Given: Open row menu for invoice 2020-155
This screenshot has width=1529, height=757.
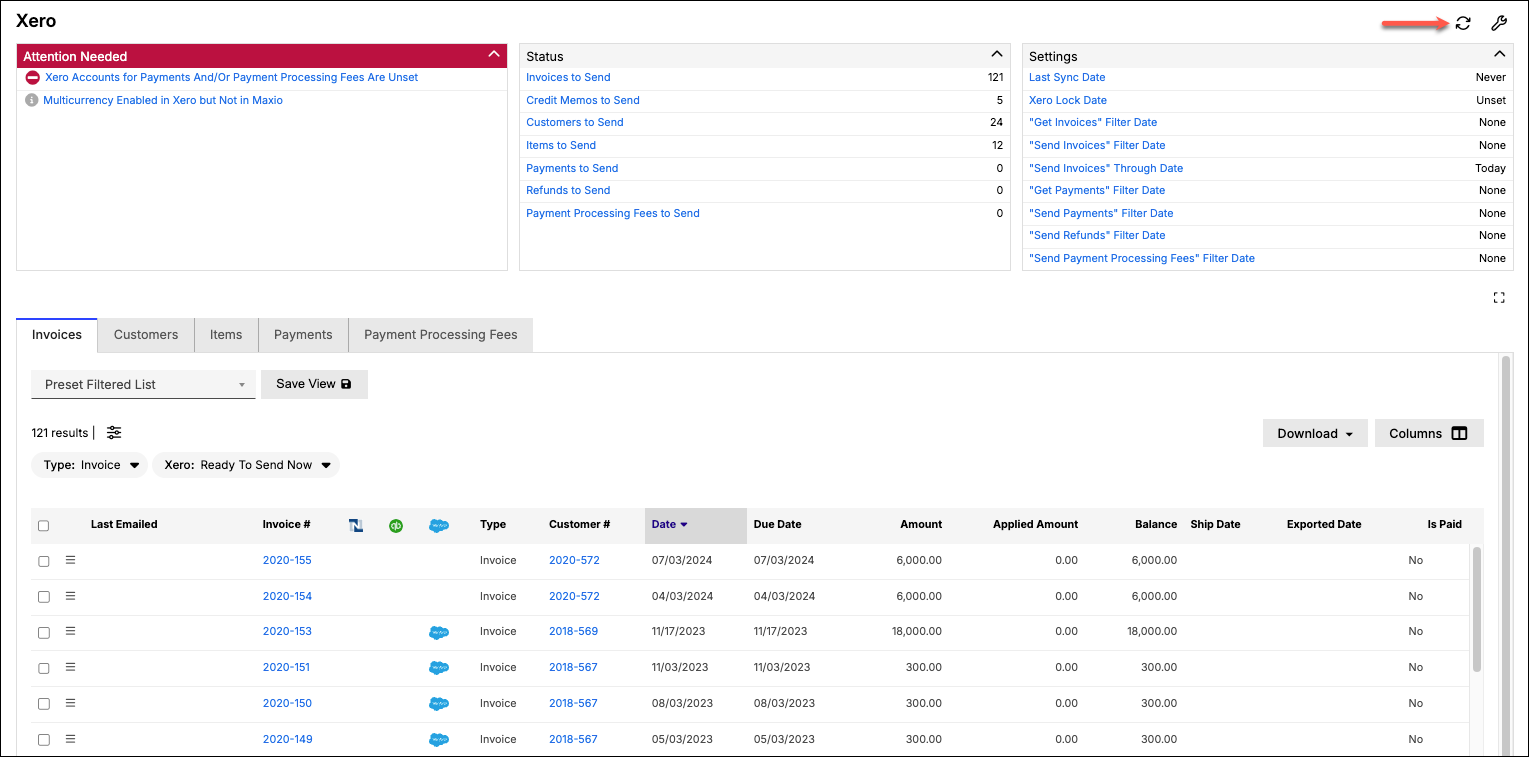Looking at the screenshot, I should pos(71,560).
